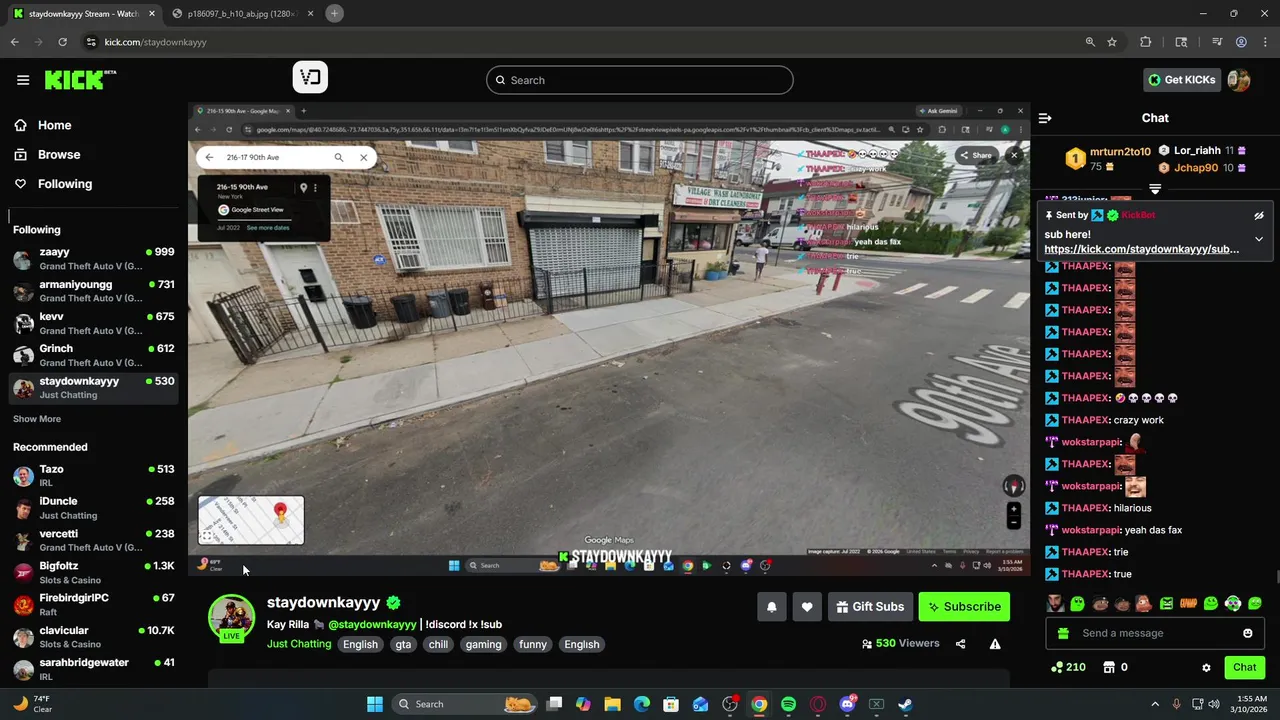The height and width of the screenshot is (720, 1280).
Task: Click the green blob emote in quick emotes
Action: click(x=1077, y=604)
